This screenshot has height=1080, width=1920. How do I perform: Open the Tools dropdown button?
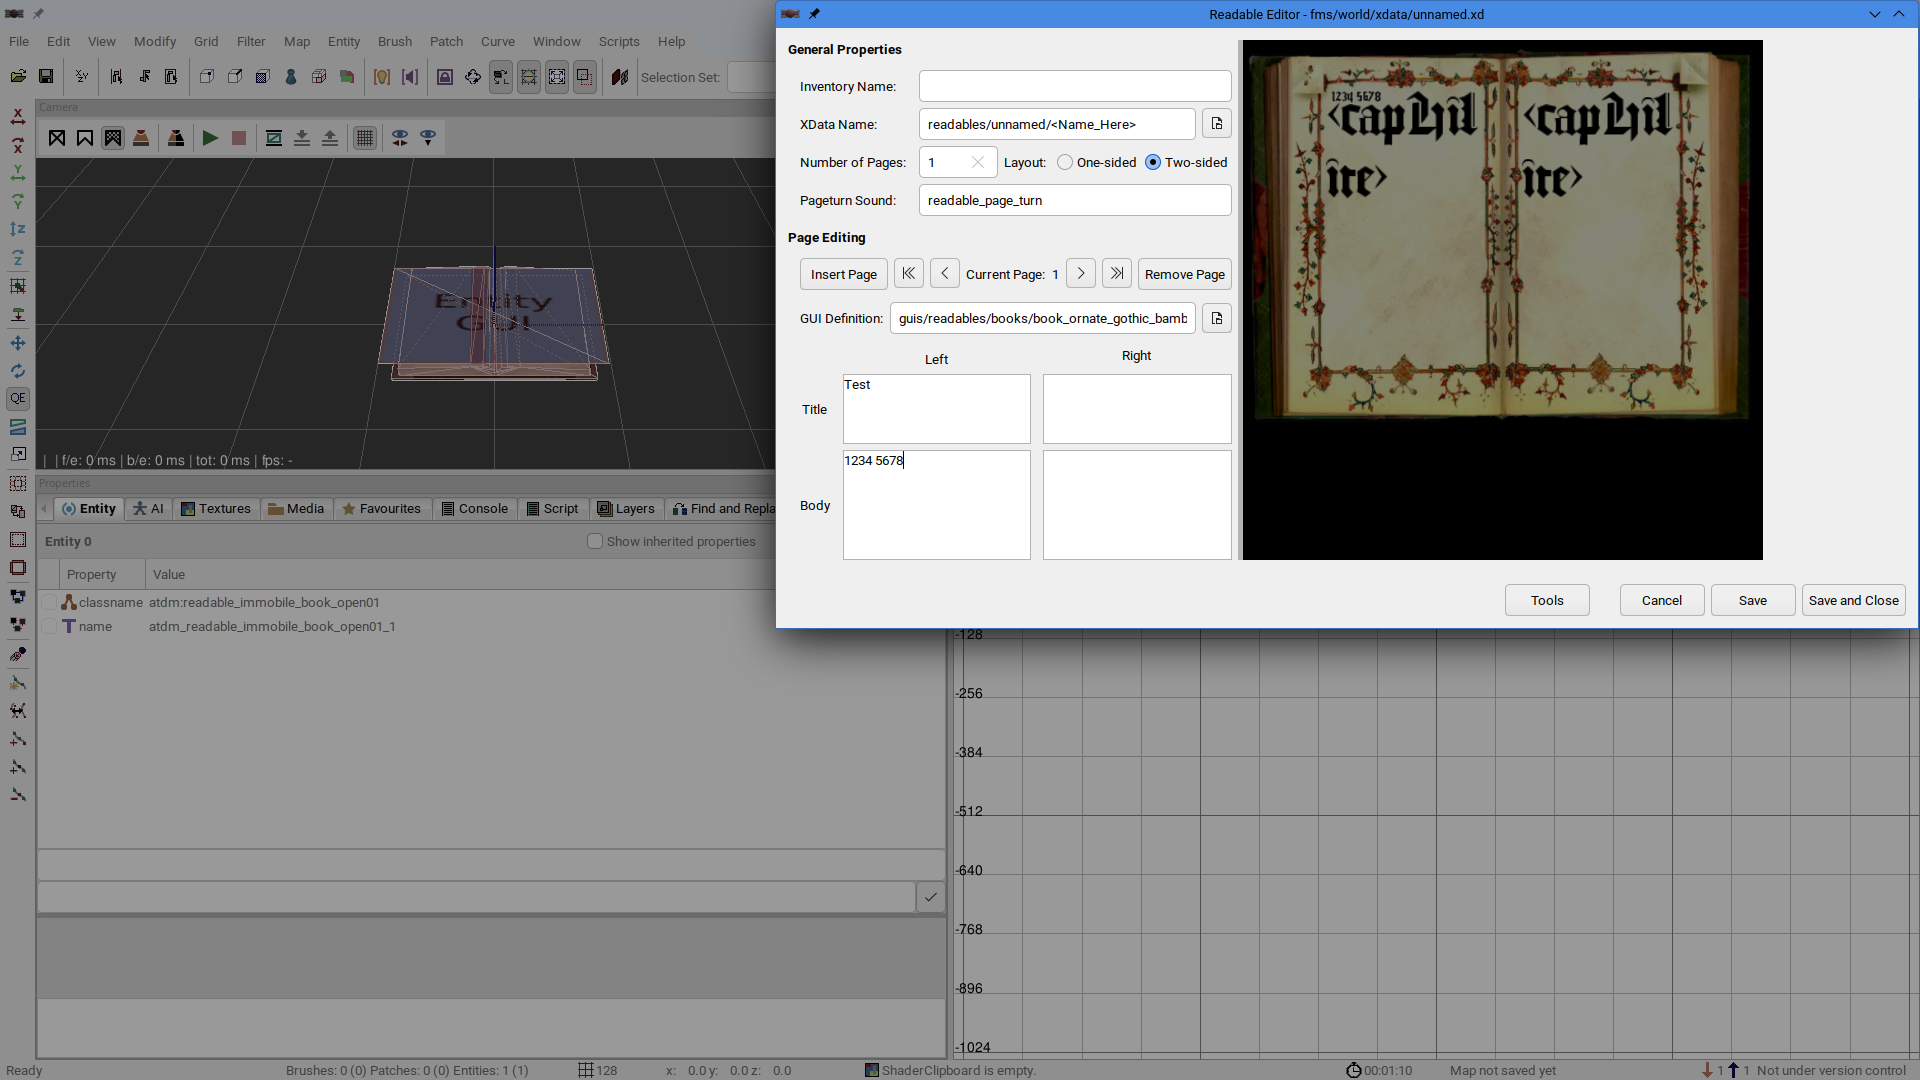1546,600
